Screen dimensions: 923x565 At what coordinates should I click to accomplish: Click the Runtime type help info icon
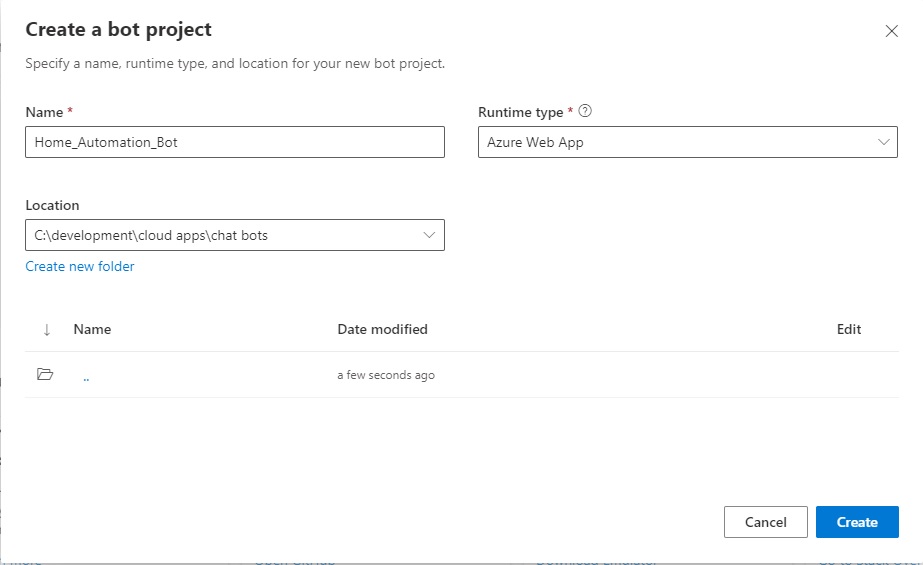[x=586, y=112]
